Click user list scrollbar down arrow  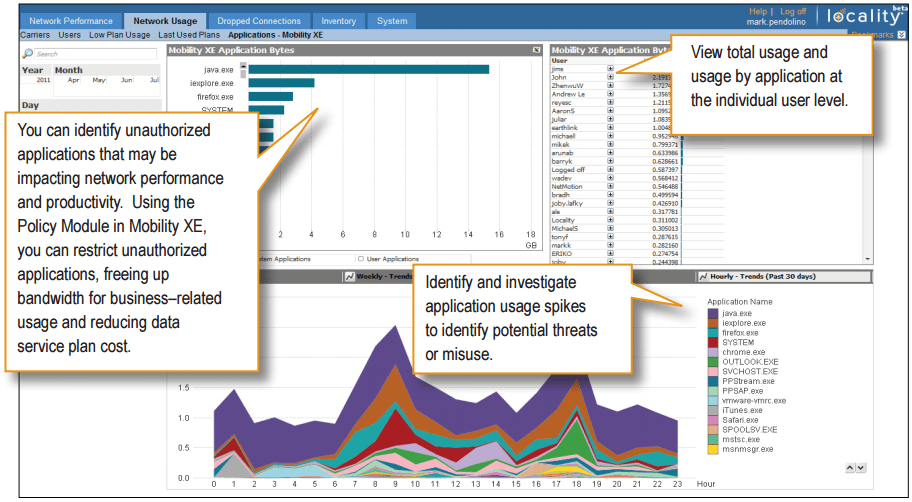point(868,259)
